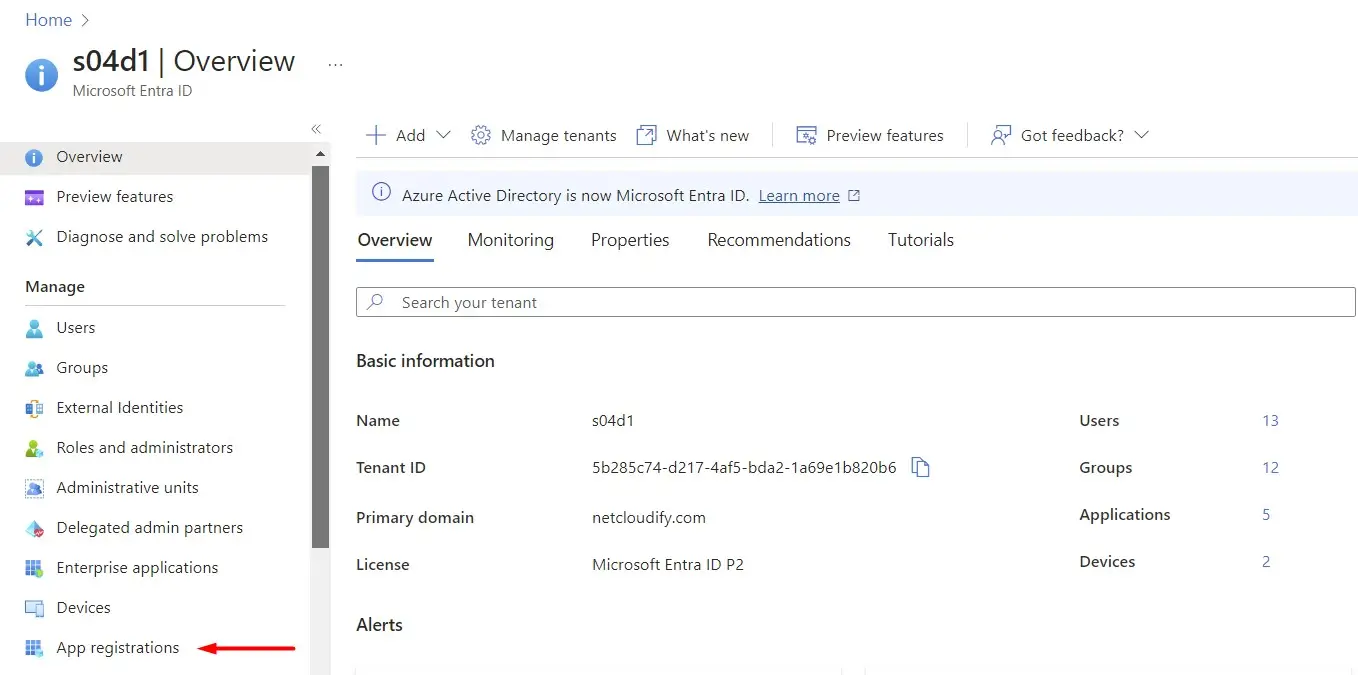The height and width of the screenshot is (675, 1358).
Task: Open the Devices icon in sidebar
Action: [35, 608]
